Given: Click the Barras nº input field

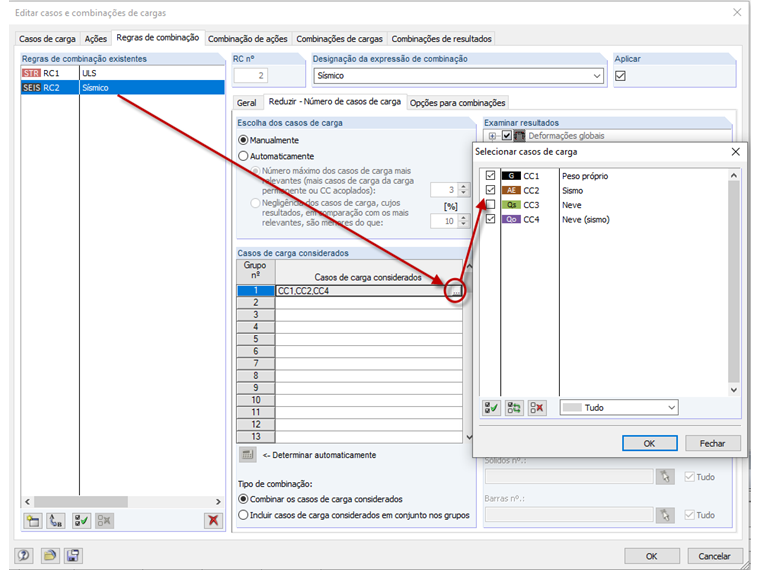Looking at the screenshot, I should (x=569, y=515).
